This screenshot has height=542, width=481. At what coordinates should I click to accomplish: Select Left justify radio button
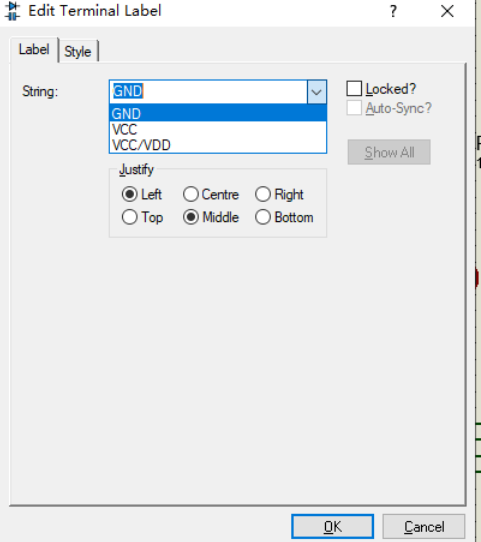tap(130, 194)
